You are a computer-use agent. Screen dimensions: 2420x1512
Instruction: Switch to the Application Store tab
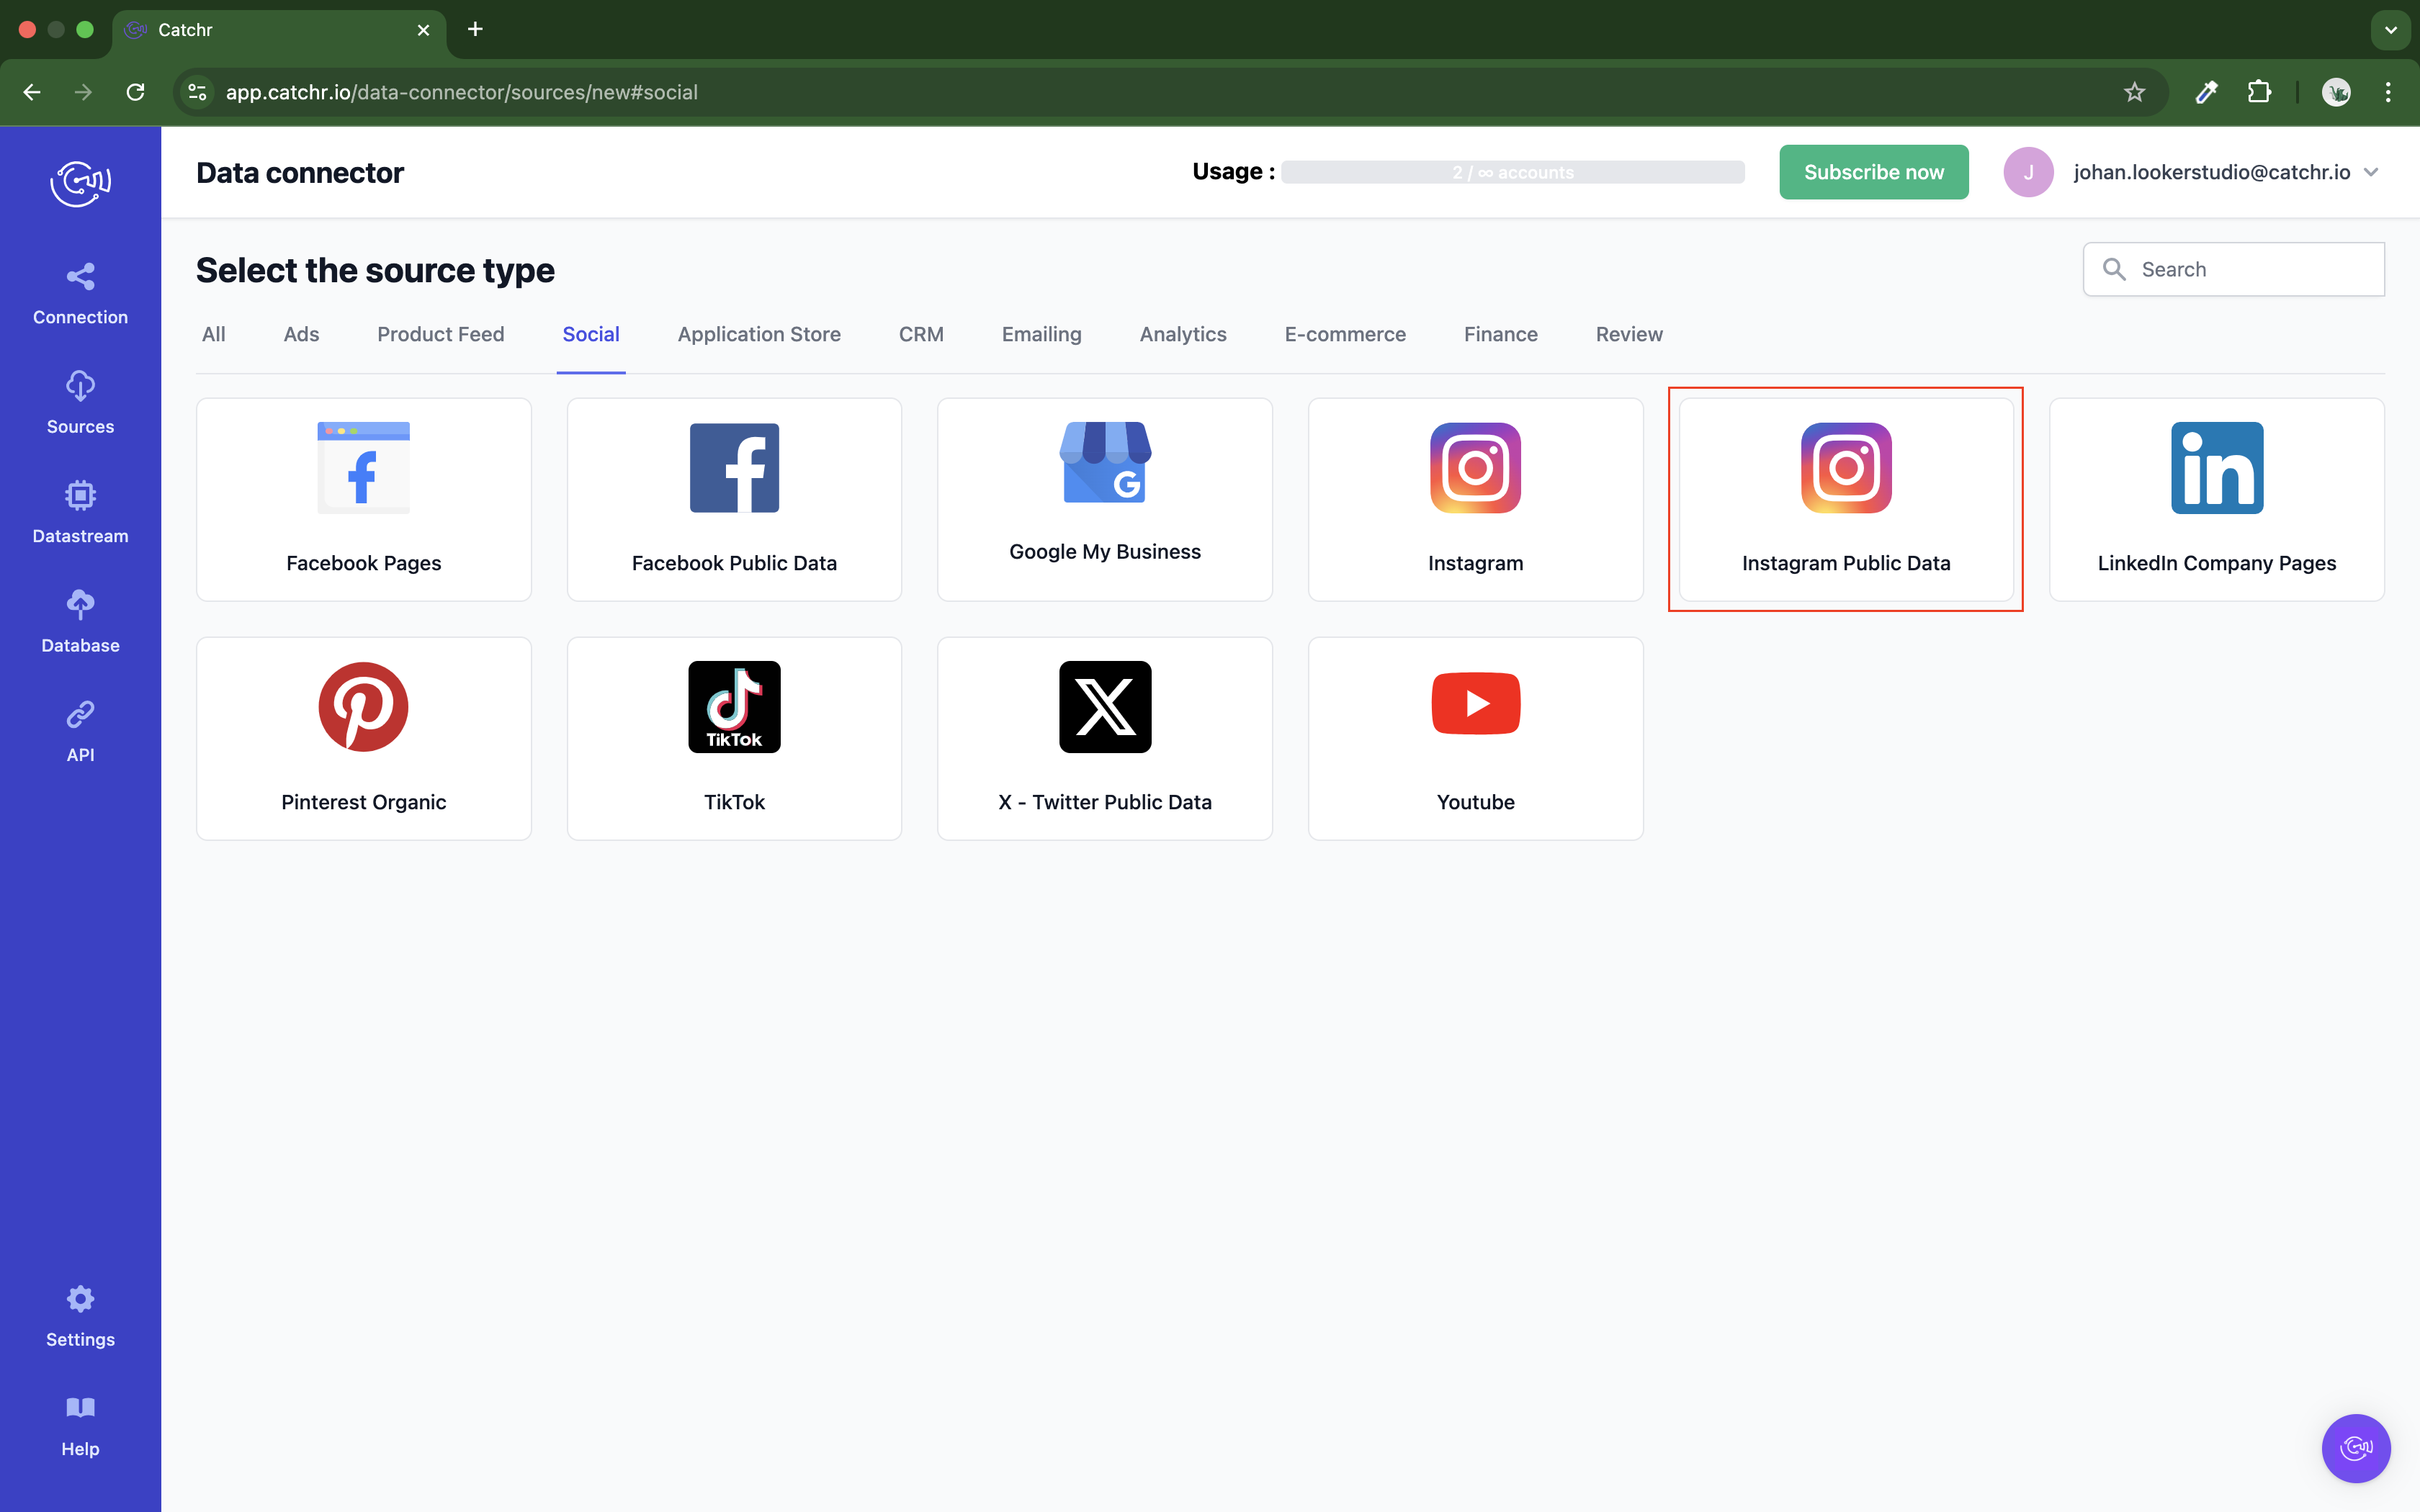click(x=759, y=334)
